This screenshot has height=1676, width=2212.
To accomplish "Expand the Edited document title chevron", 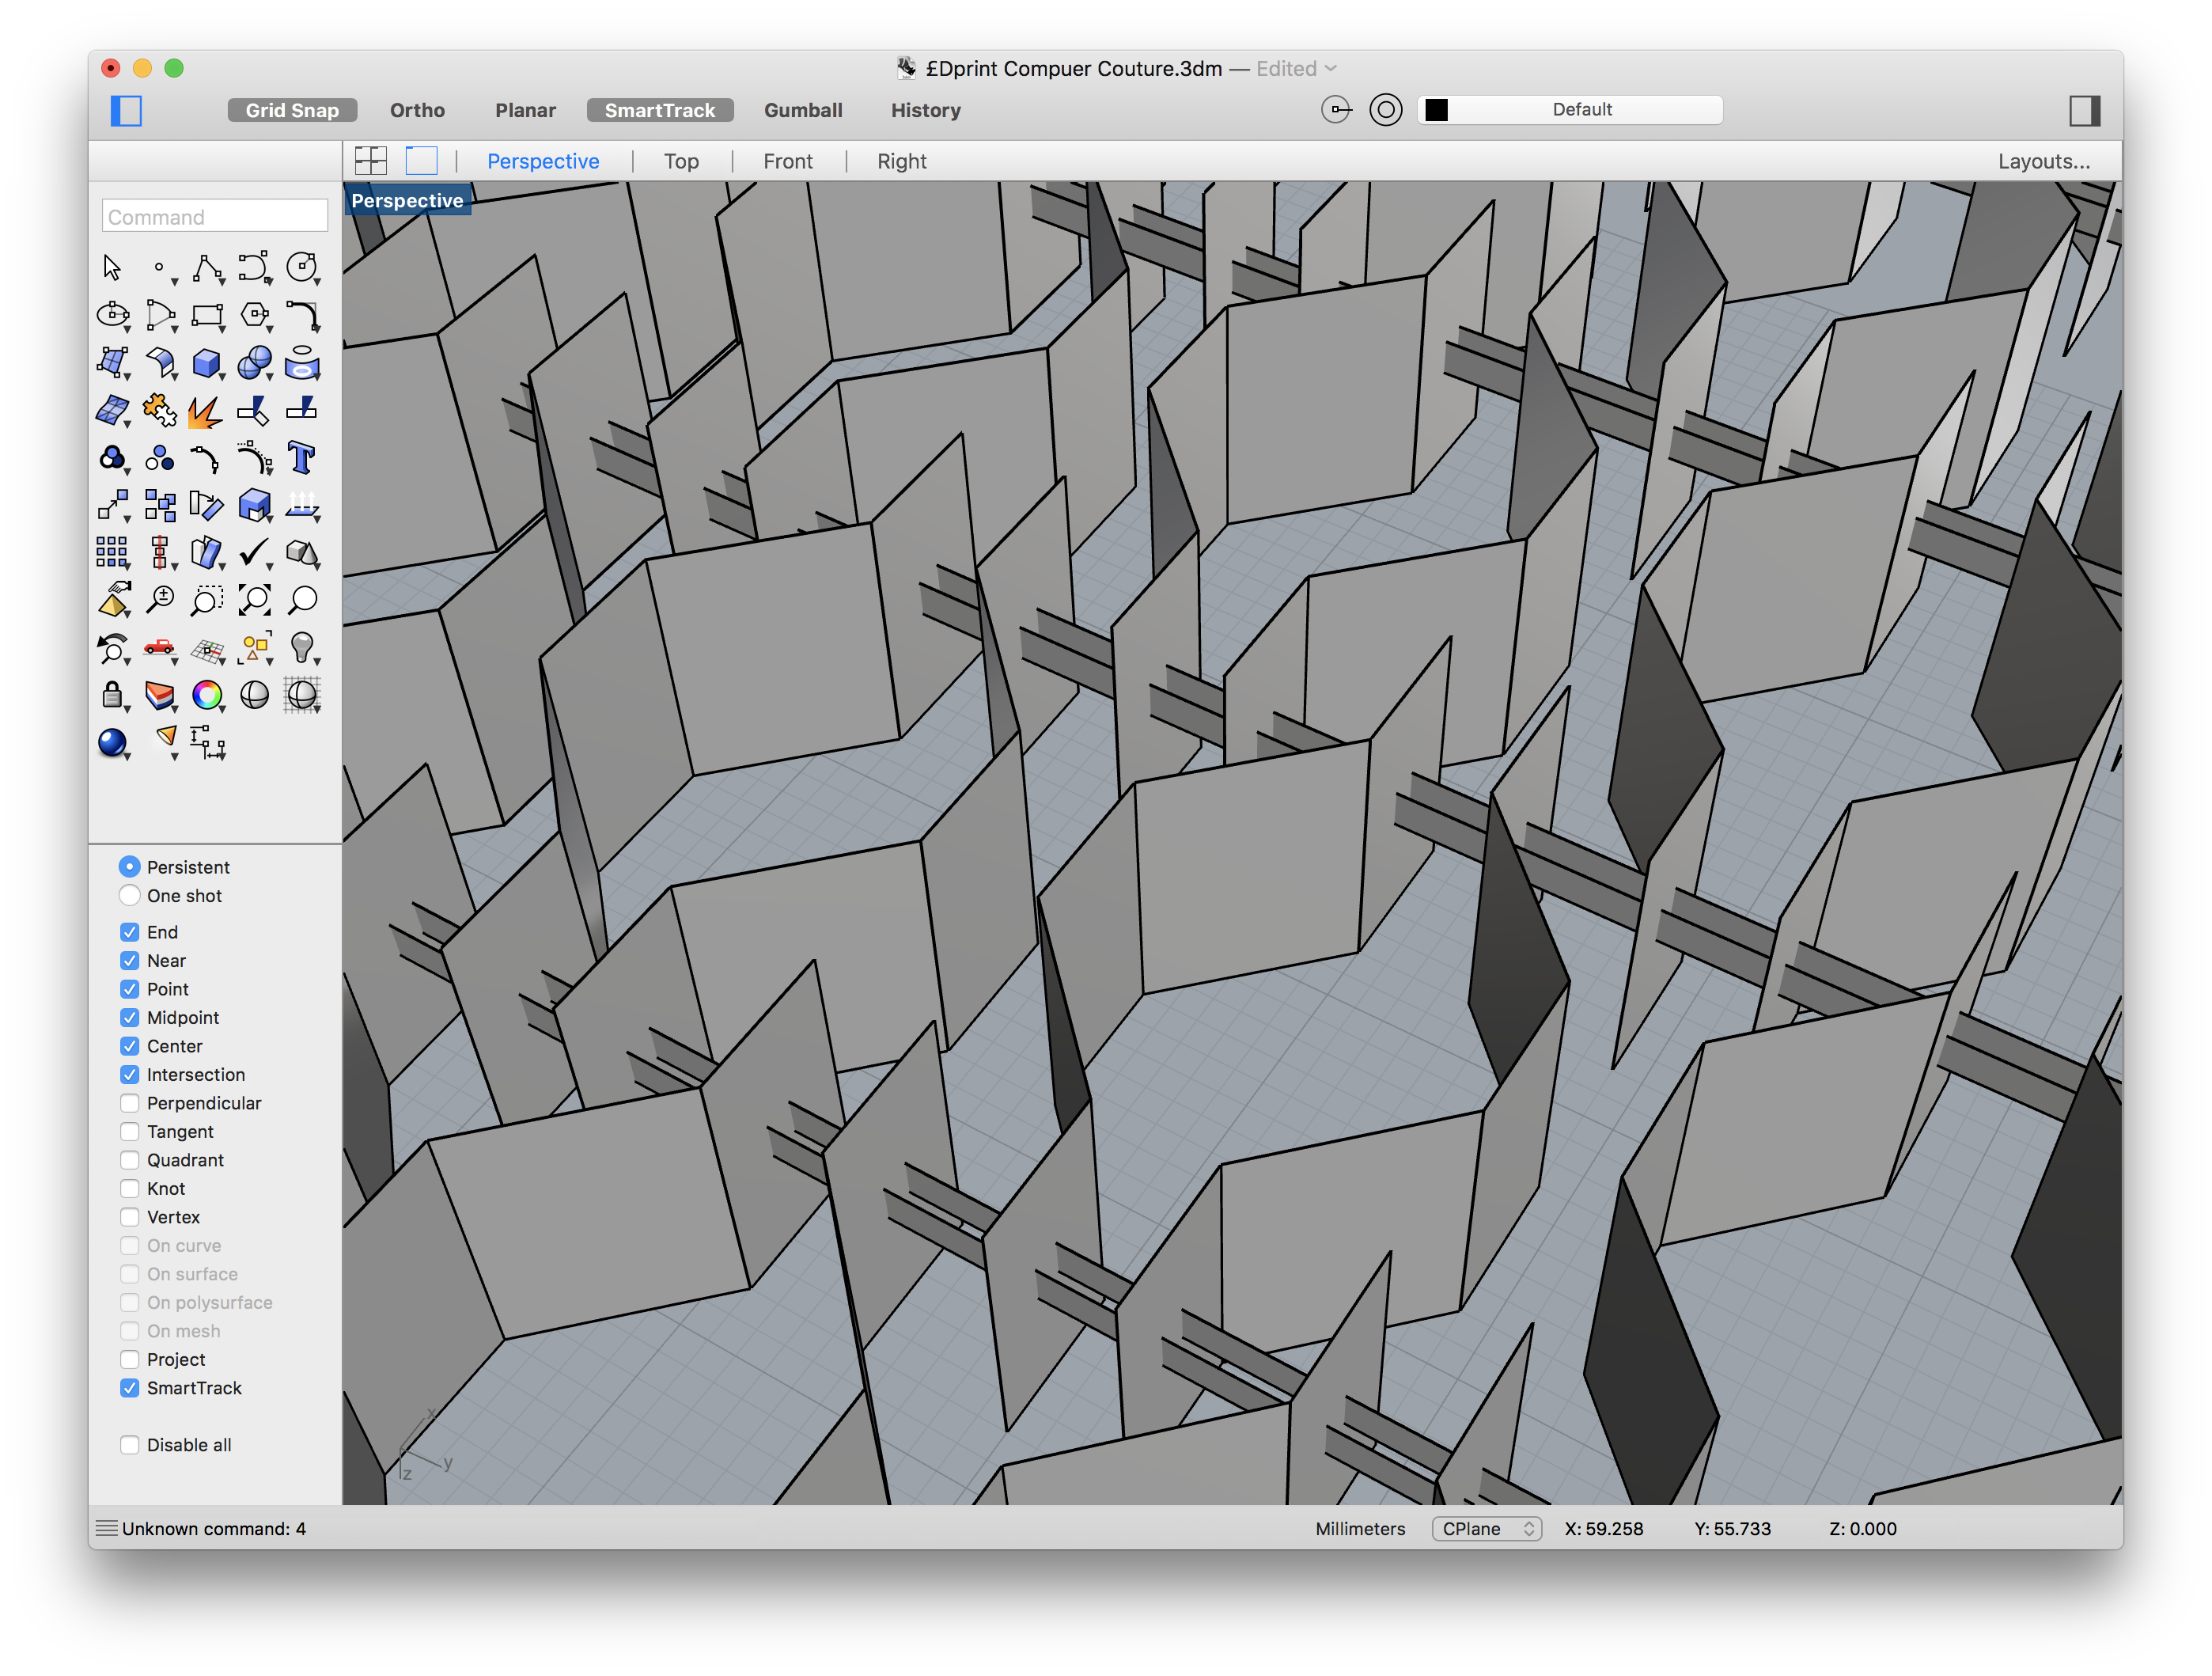I will [x=1331, y=68].
